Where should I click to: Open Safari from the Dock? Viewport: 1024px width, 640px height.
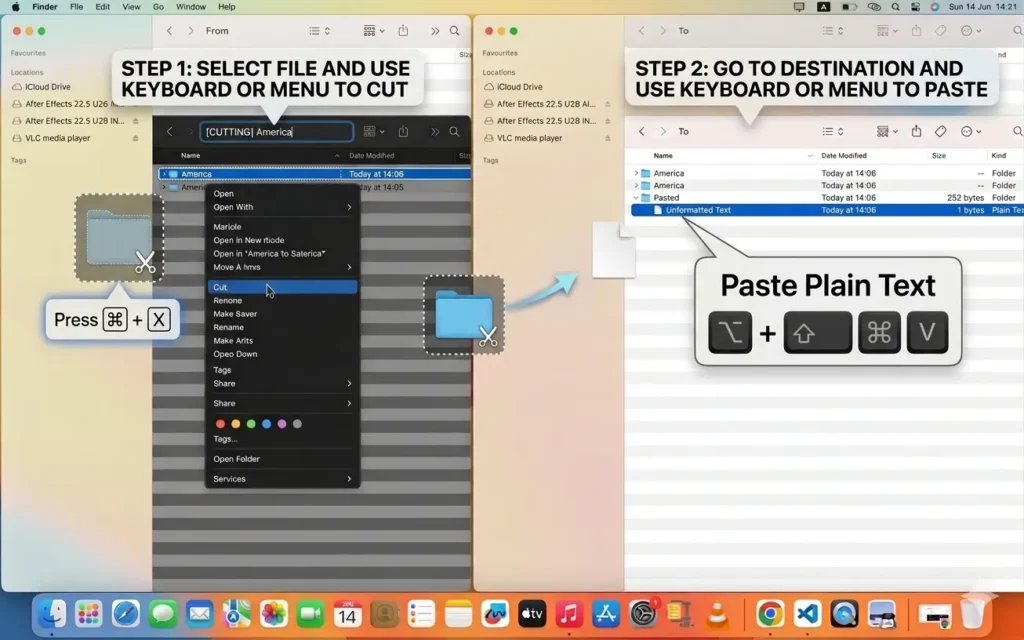(125, 614)
